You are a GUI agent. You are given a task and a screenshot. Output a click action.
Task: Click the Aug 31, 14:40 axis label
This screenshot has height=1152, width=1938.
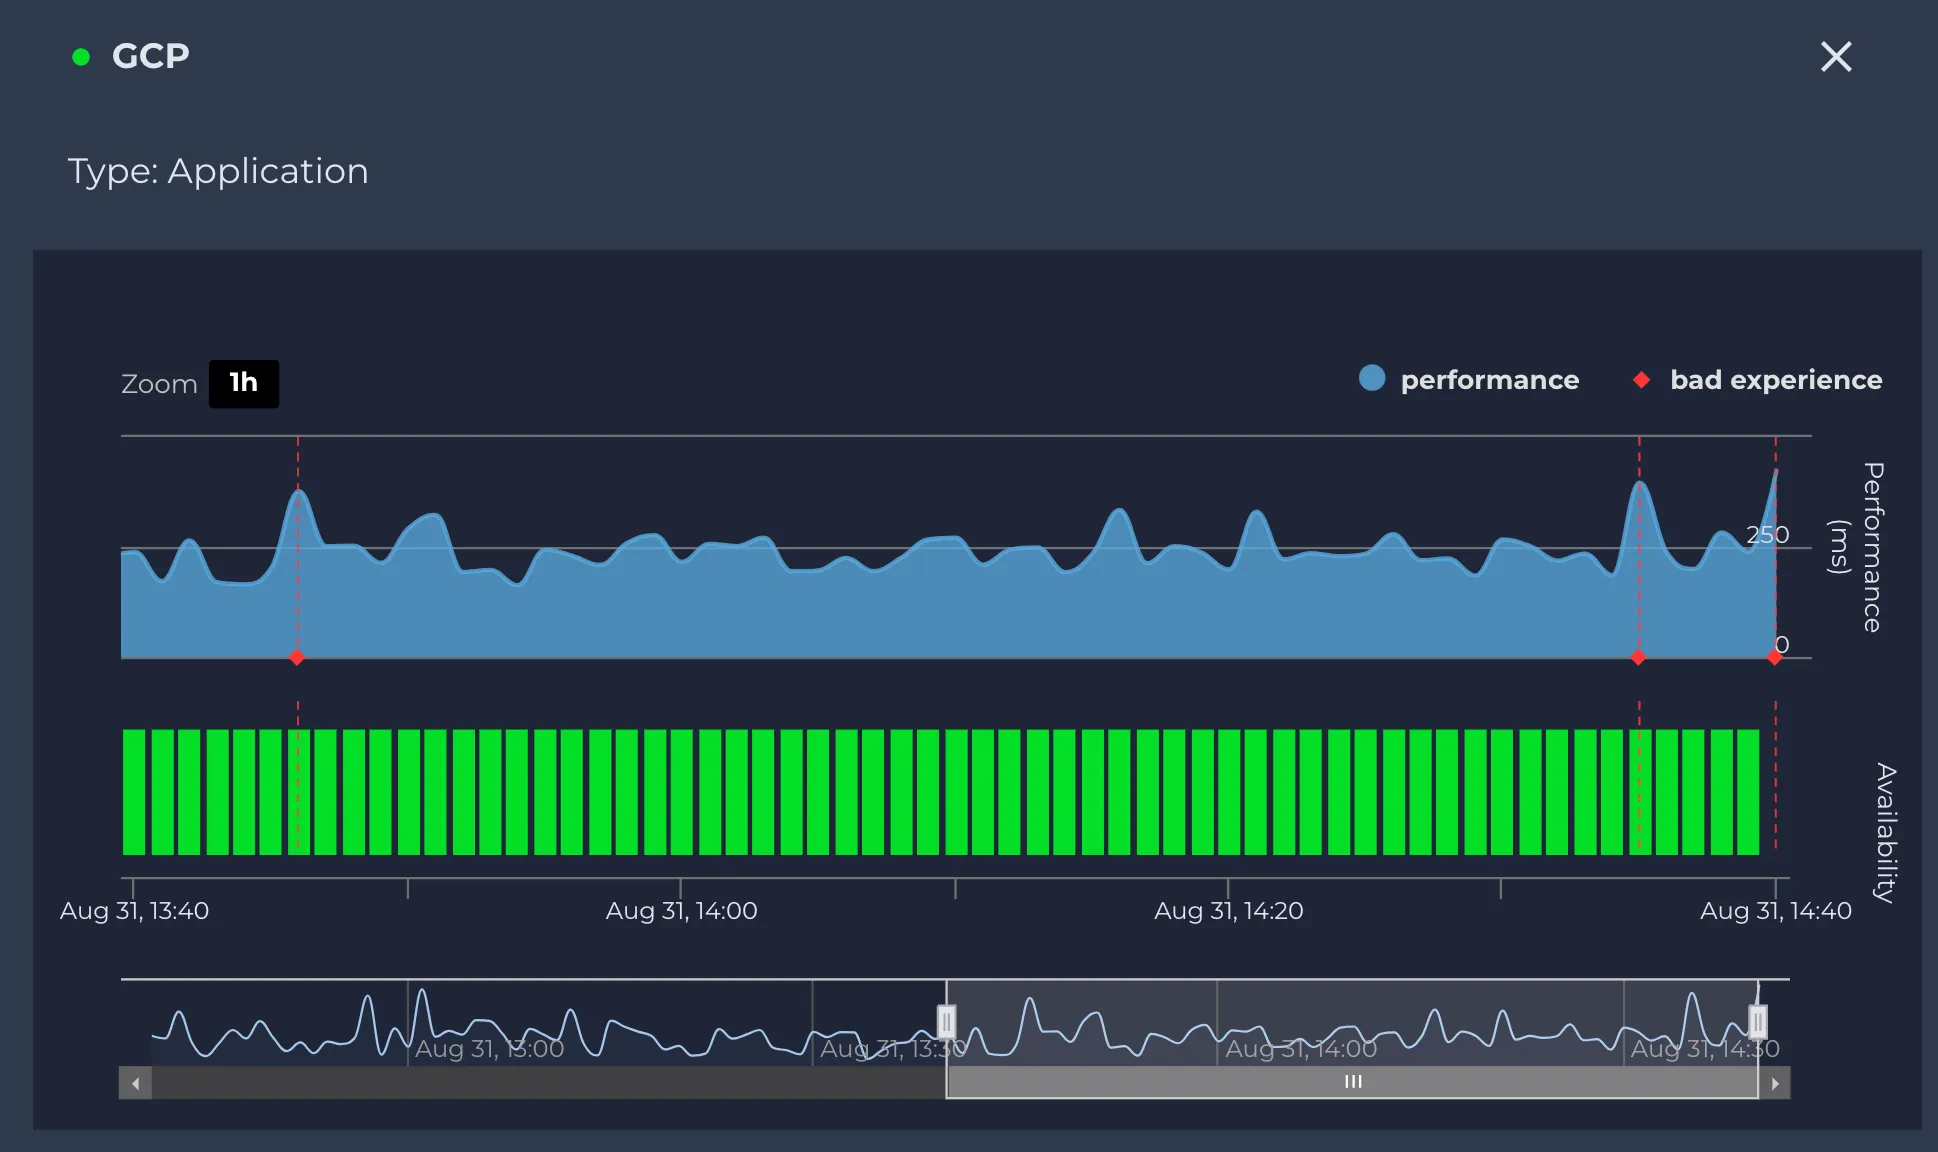click(1776, 911)
